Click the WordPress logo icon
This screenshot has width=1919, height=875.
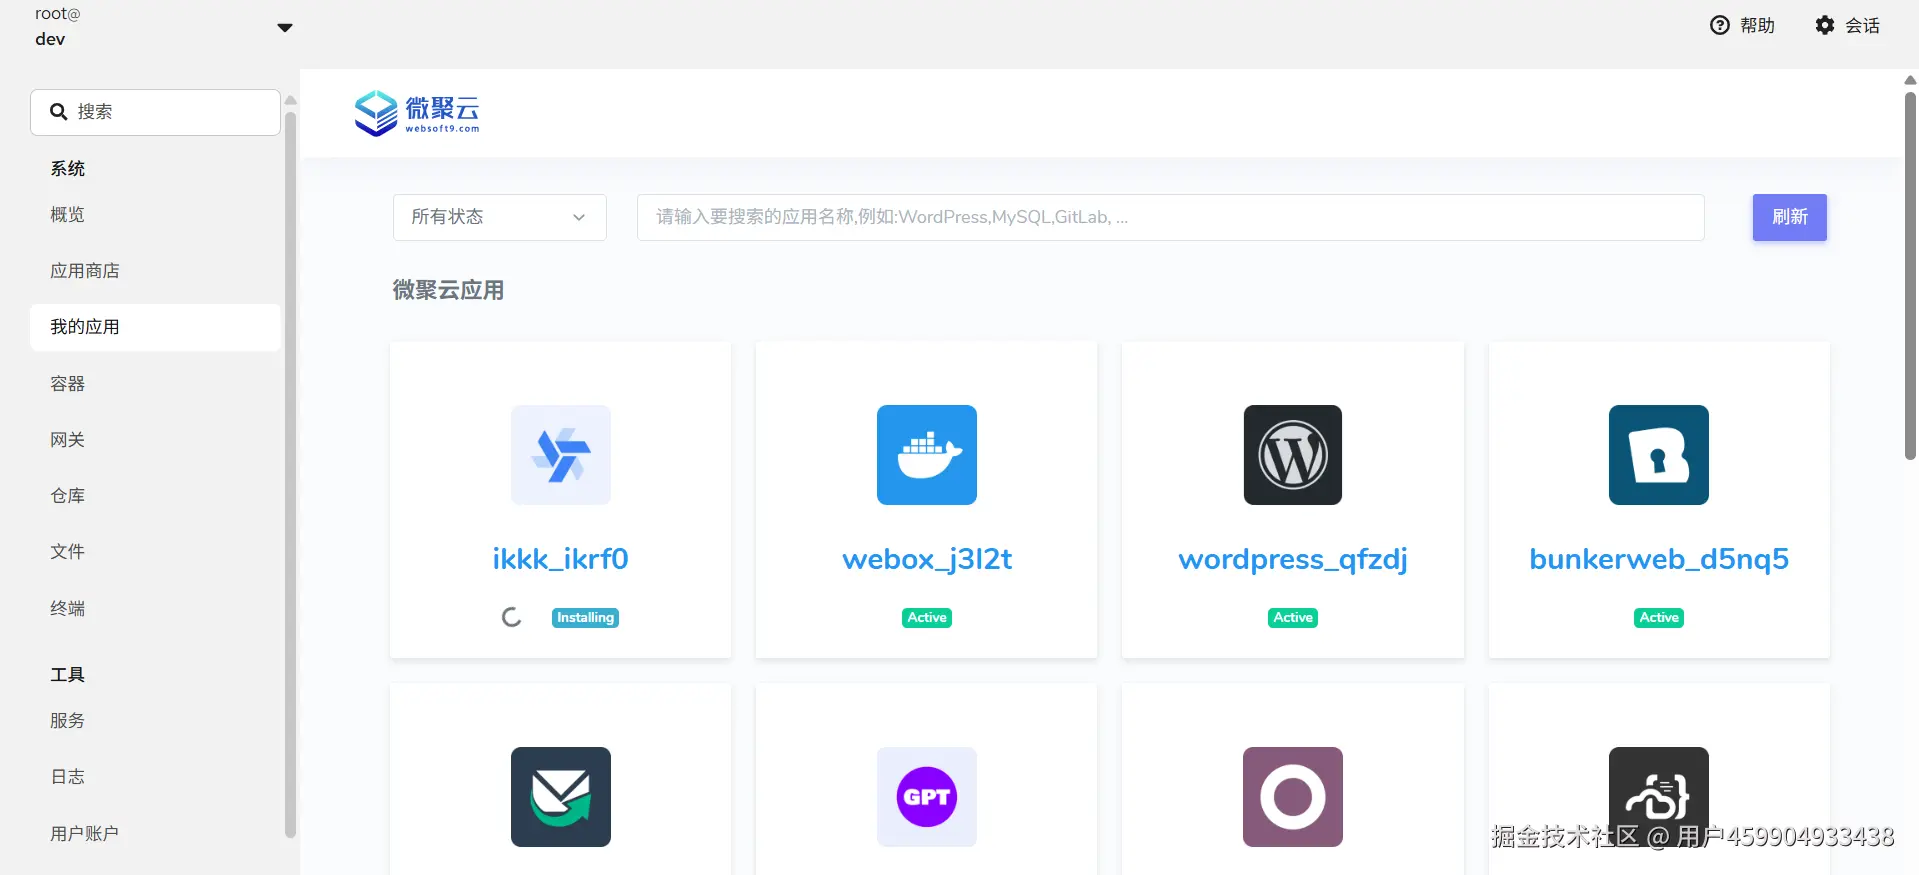(1293, 455)
